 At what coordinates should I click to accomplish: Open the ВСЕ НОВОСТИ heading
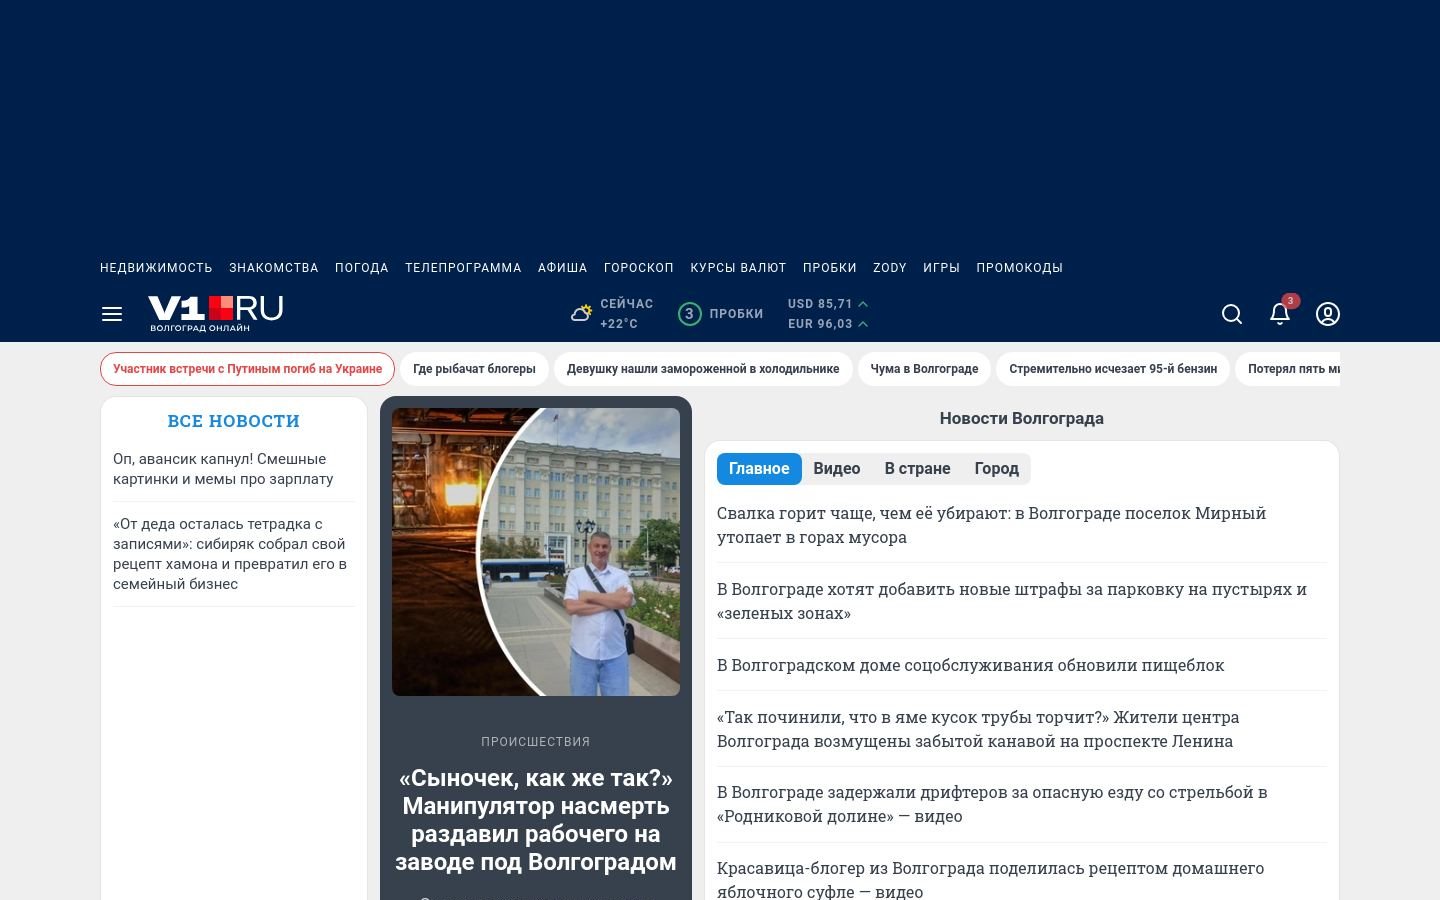[234, 421]
